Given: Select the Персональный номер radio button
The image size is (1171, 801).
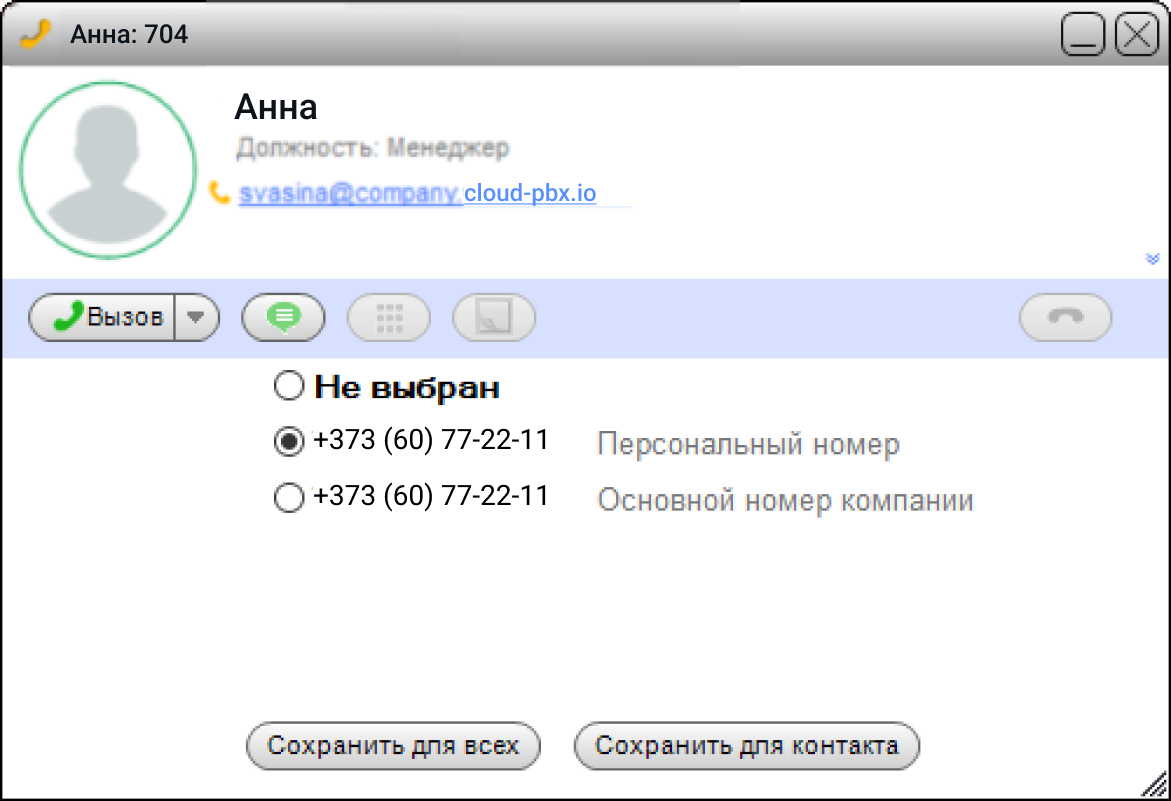Looking at the screenshot, I should pyautogui.click(x=289, y=442).
